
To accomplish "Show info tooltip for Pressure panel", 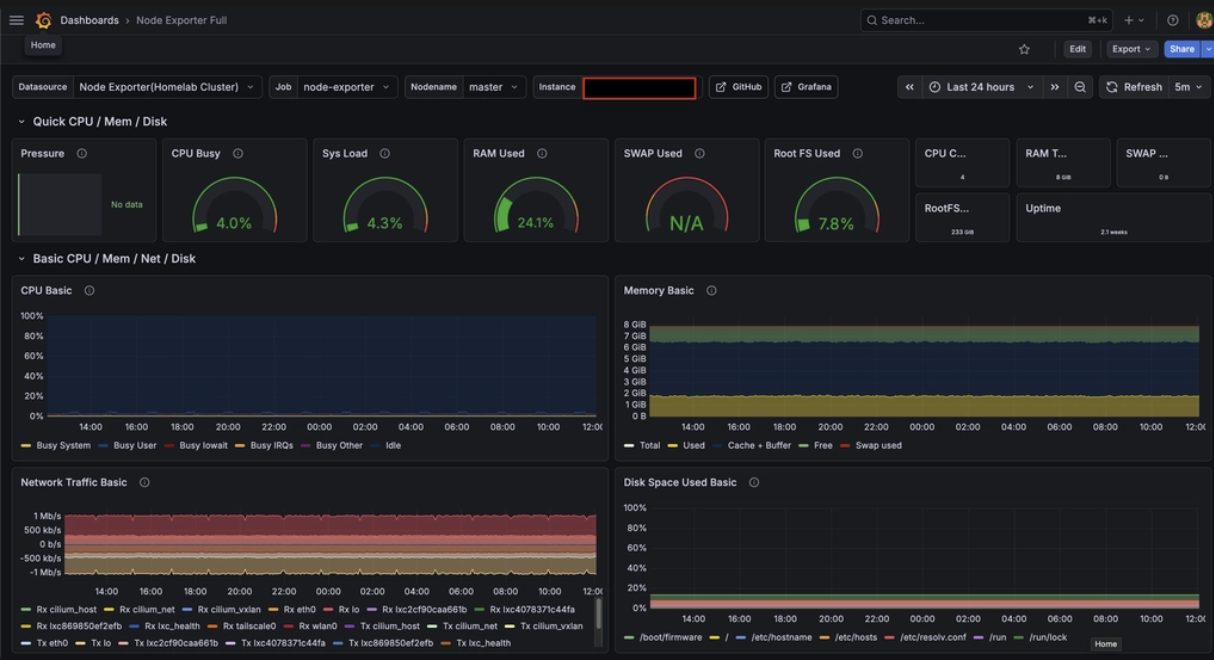I will pos(82,154).
